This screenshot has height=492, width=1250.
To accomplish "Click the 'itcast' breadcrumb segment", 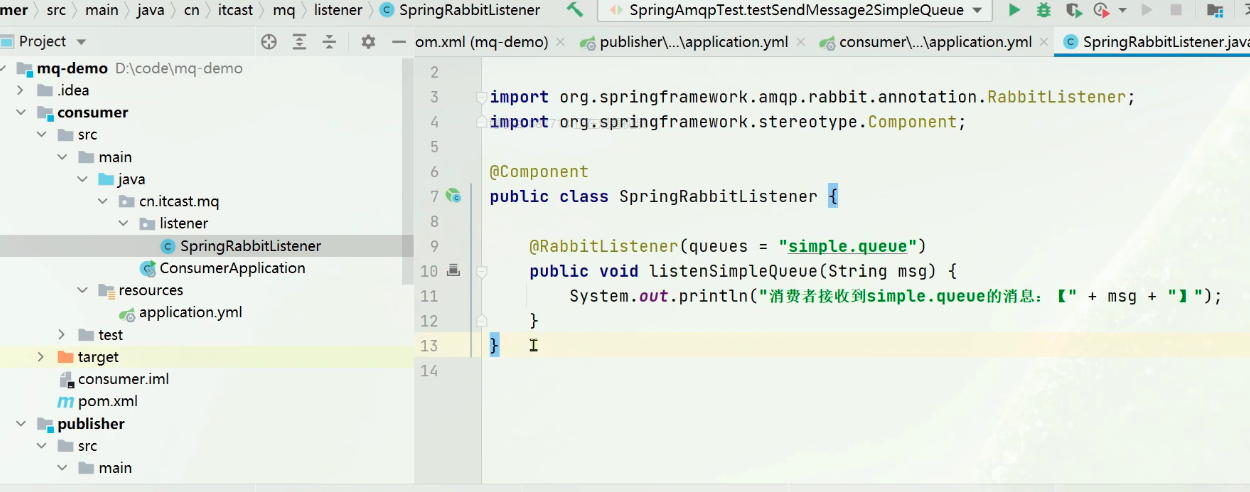I will point(237,10).
